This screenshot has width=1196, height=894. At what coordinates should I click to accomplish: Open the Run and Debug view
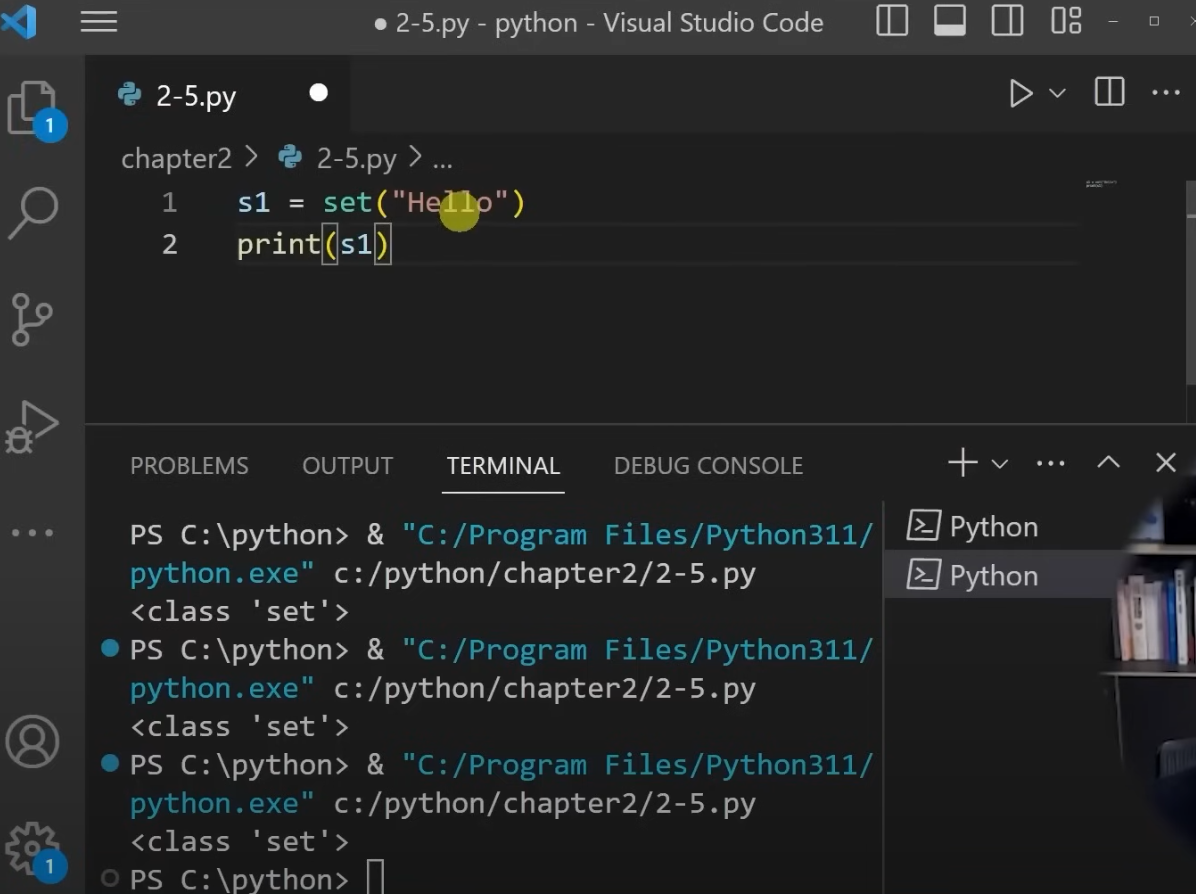point(33,427)
